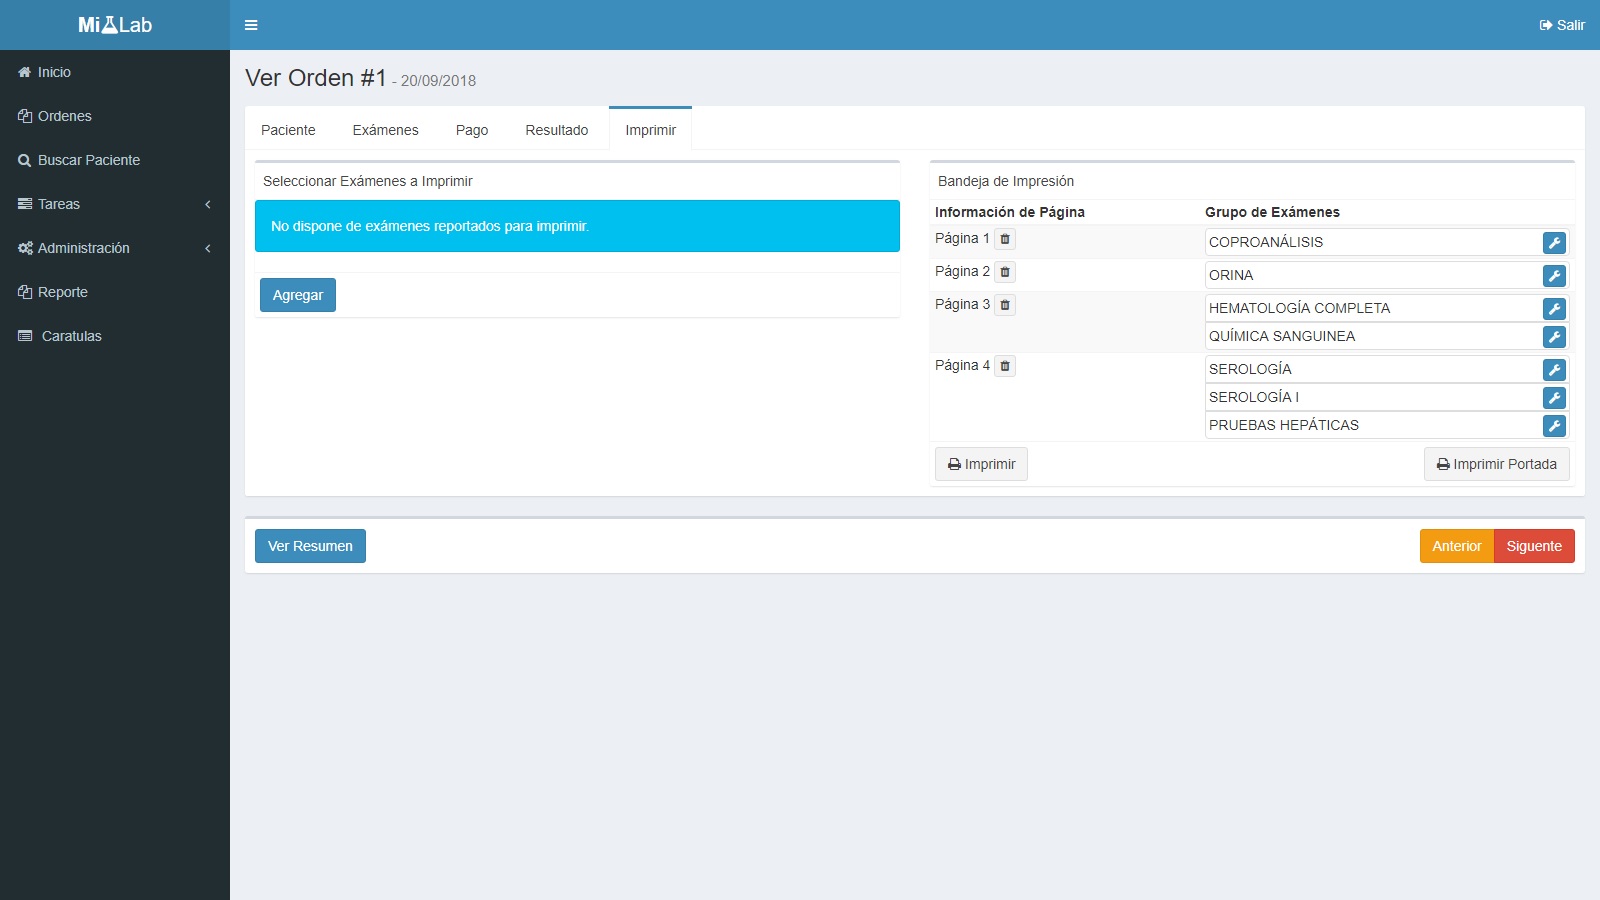The image size is (1600, 900).
Task: Select the Imprimir tab
Action: click(650, 129)
